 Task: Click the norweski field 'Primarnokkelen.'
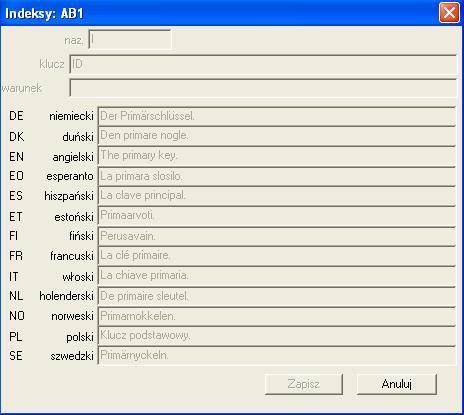277,316
